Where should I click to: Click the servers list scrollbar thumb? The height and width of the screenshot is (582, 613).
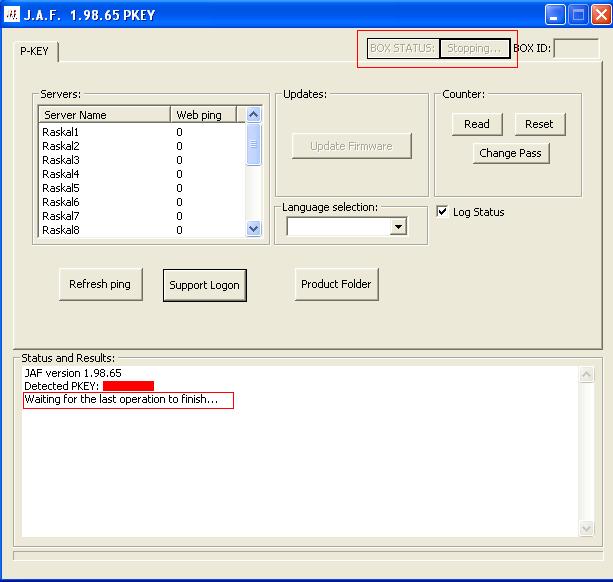click(253, 144)
